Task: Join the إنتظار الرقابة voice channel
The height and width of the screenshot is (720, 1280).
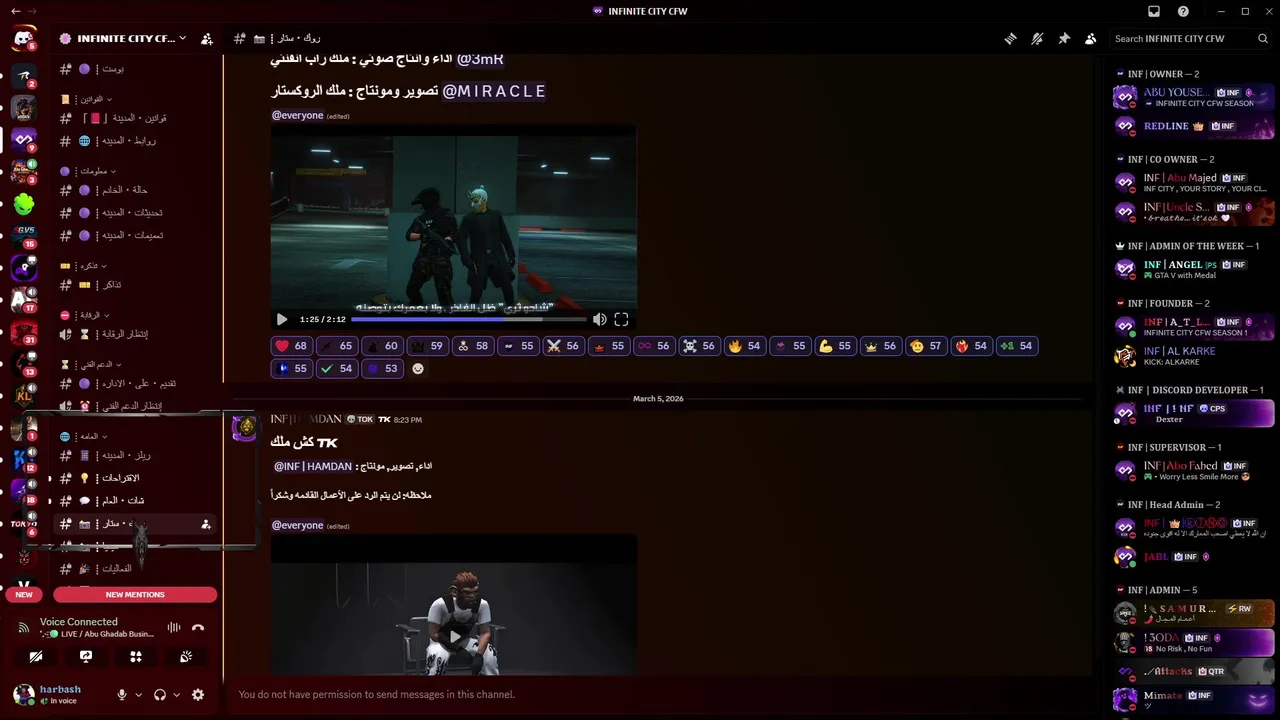Action: coord(136,334)
